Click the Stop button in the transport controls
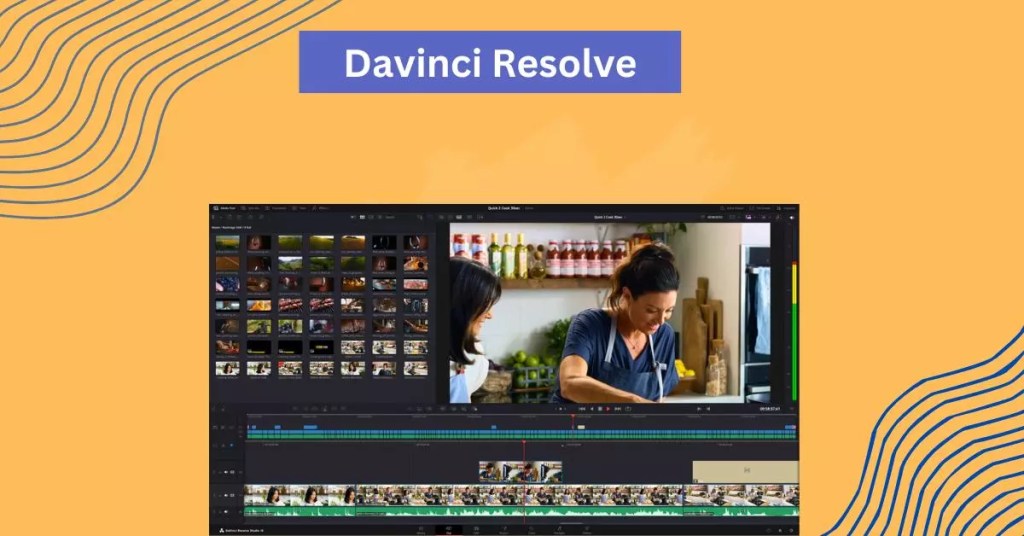 [x=600, y=409]
